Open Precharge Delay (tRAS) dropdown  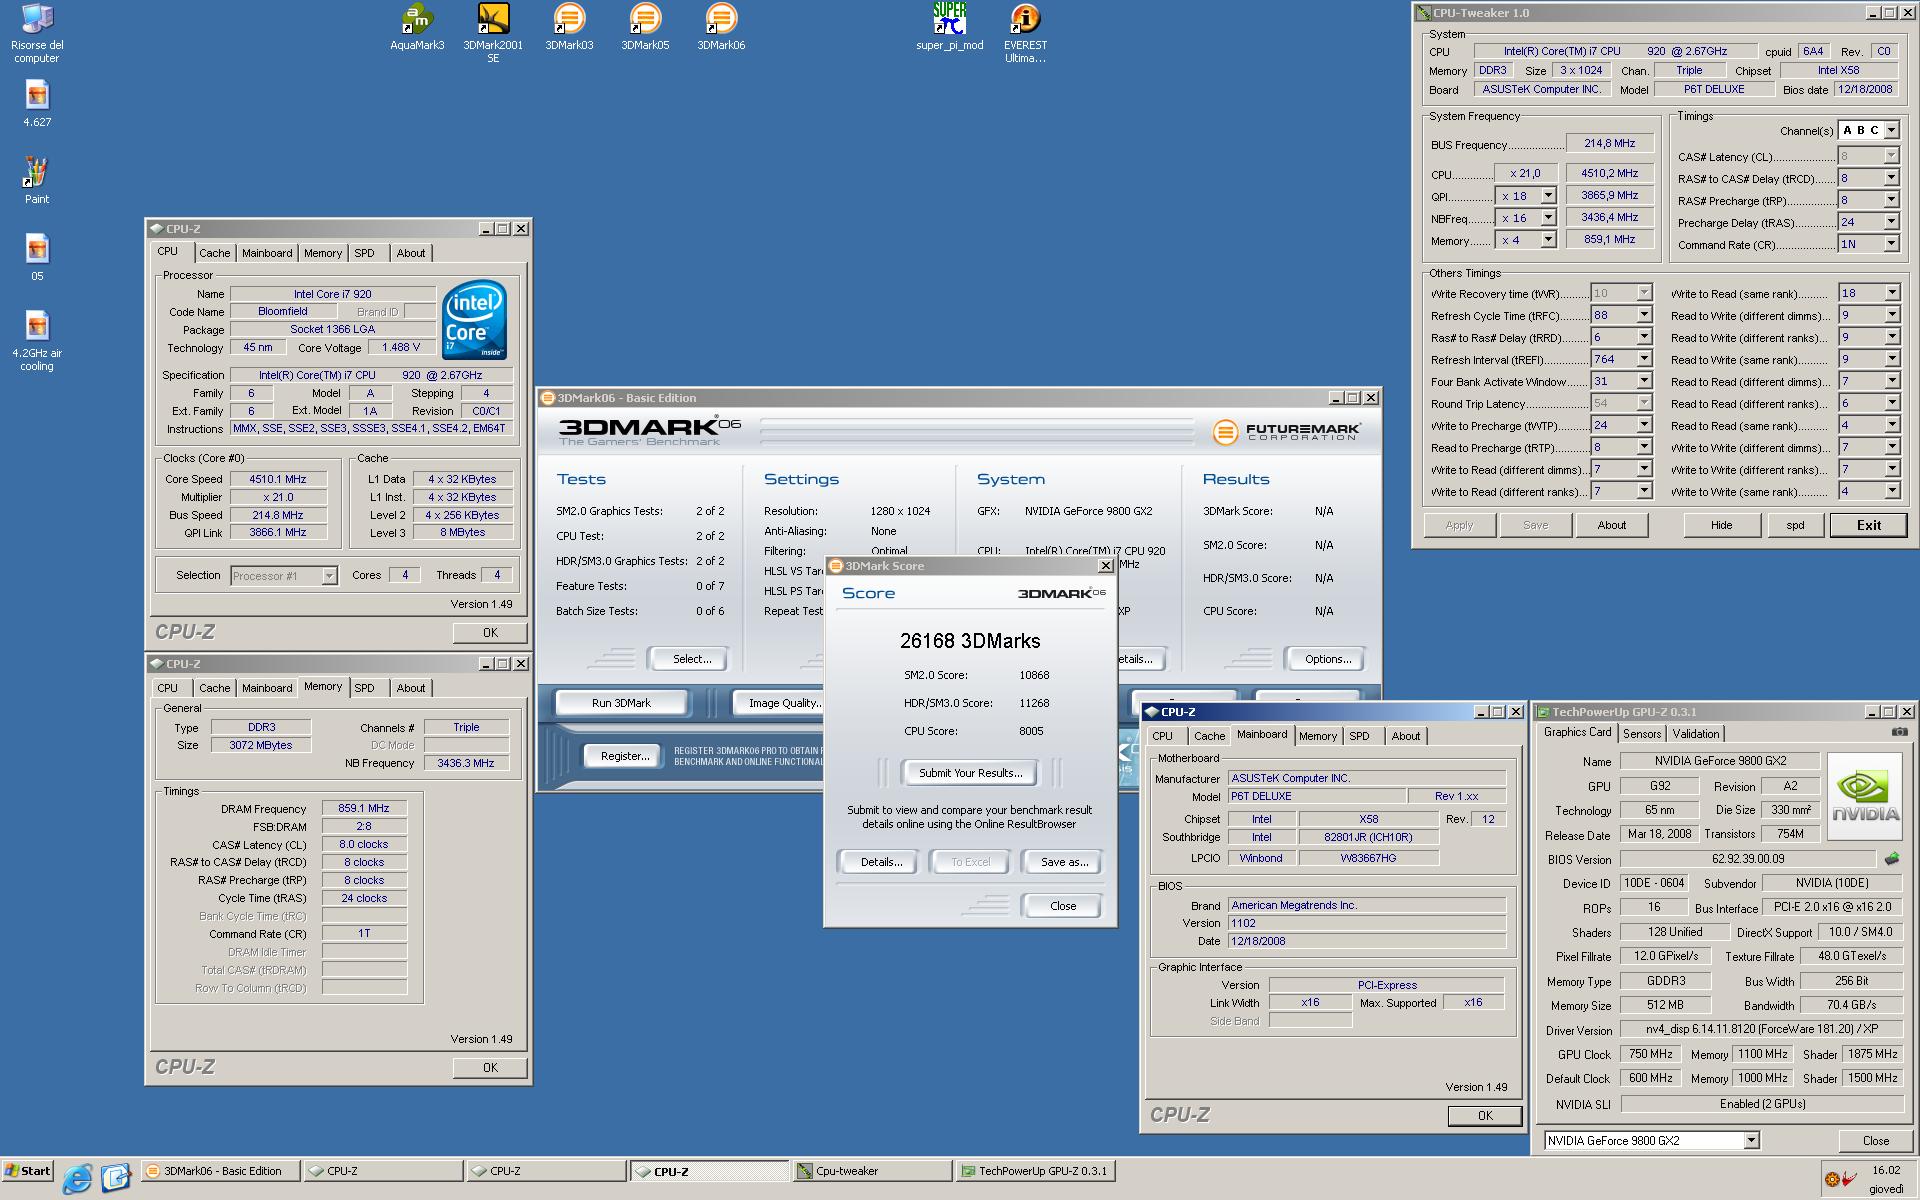(1891, 222)
